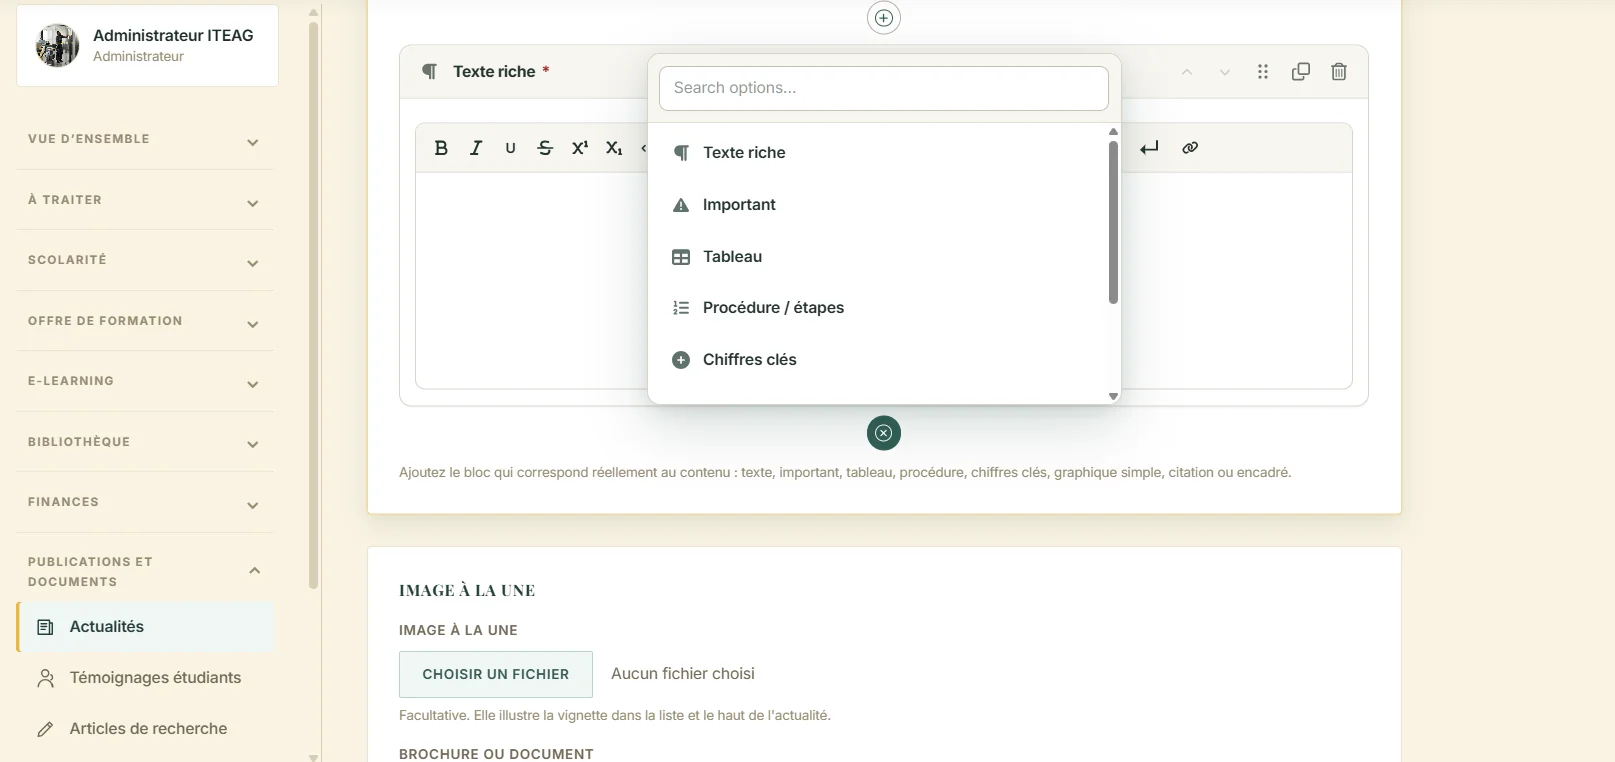1615x762 pixels.
Task: Apply italic formatting in the editor toolbar
Action: click(x=476, y=148)
